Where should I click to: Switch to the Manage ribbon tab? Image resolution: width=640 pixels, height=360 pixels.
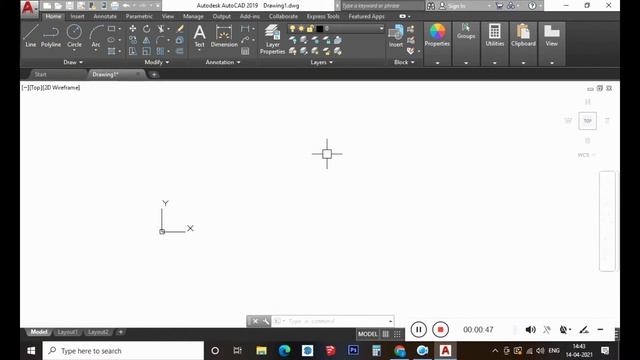pos(193,16)
